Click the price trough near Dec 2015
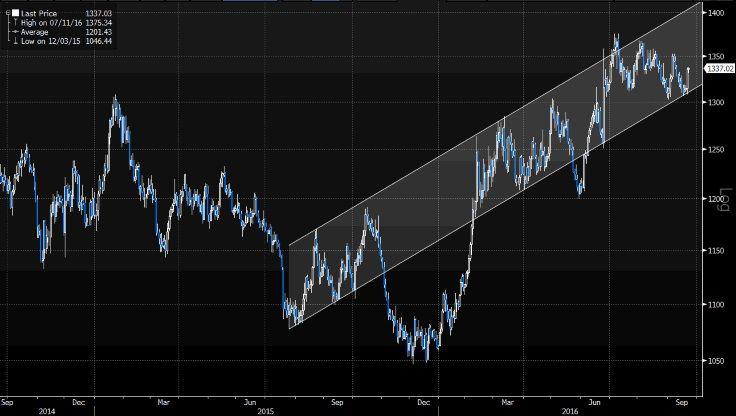Viewport: 736px width, 416px height. pos(427,359)
